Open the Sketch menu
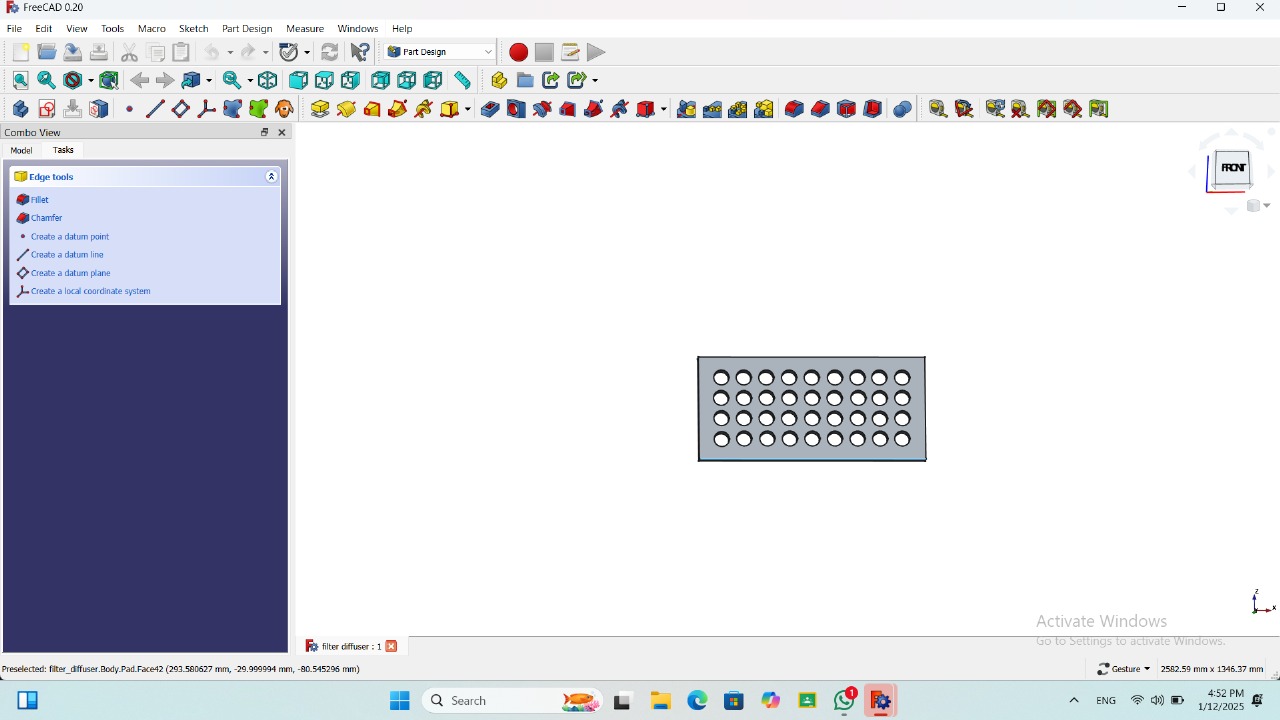Viewport: 1280px width, 720px height. click(x=193, y=29)
